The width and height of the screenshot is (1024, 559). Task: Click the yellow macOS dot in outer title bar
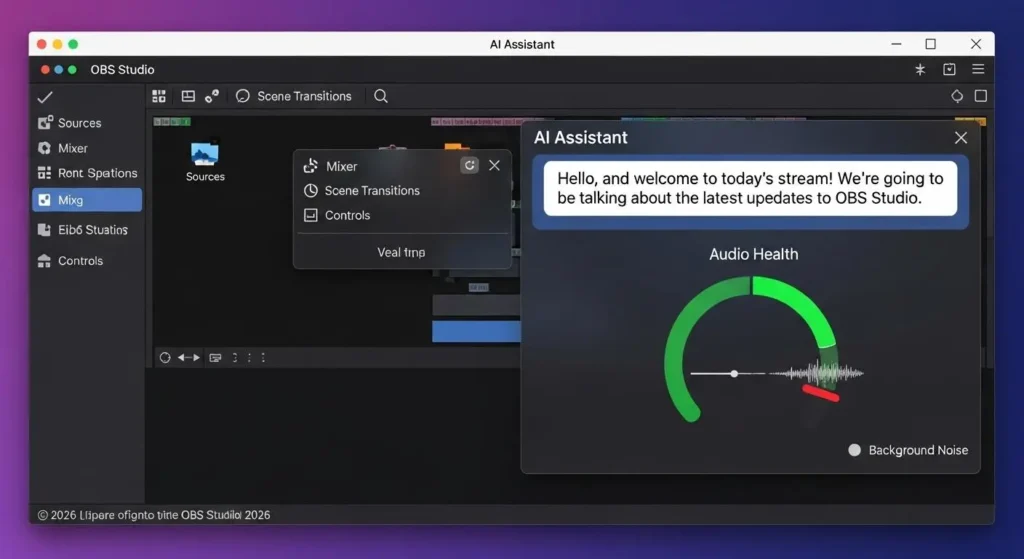[x=57, y=44]
